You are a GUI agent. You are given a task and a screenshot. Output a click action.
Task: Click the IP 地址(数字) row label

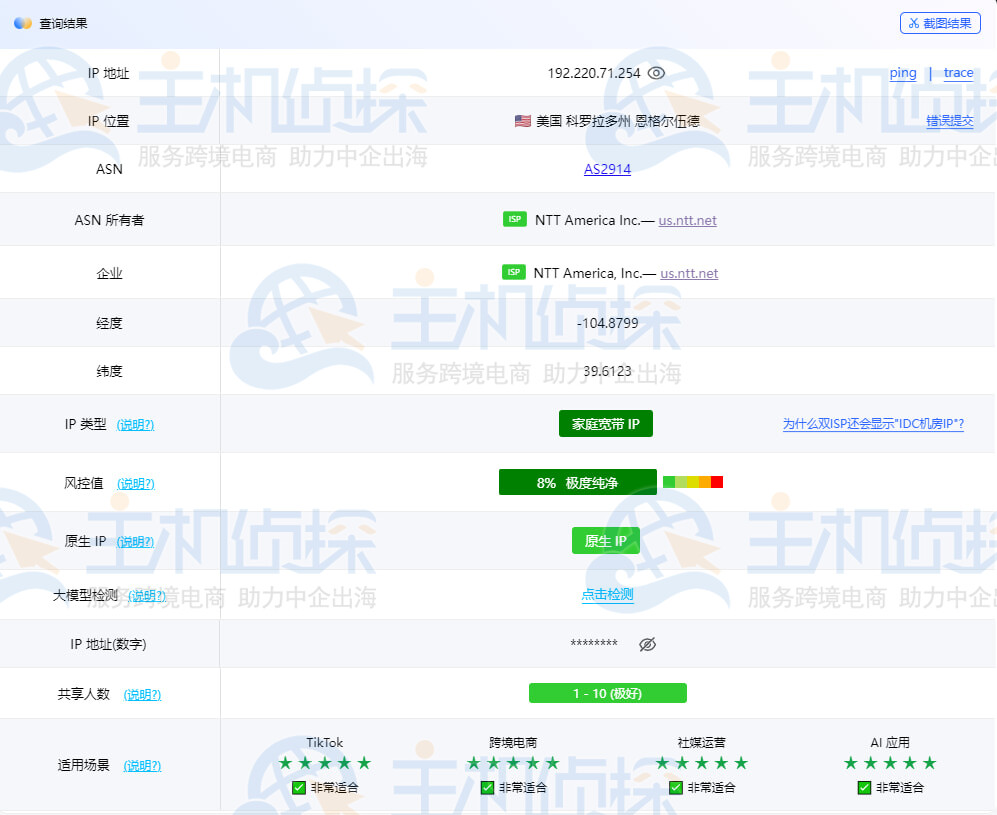(x=108, y=644)
